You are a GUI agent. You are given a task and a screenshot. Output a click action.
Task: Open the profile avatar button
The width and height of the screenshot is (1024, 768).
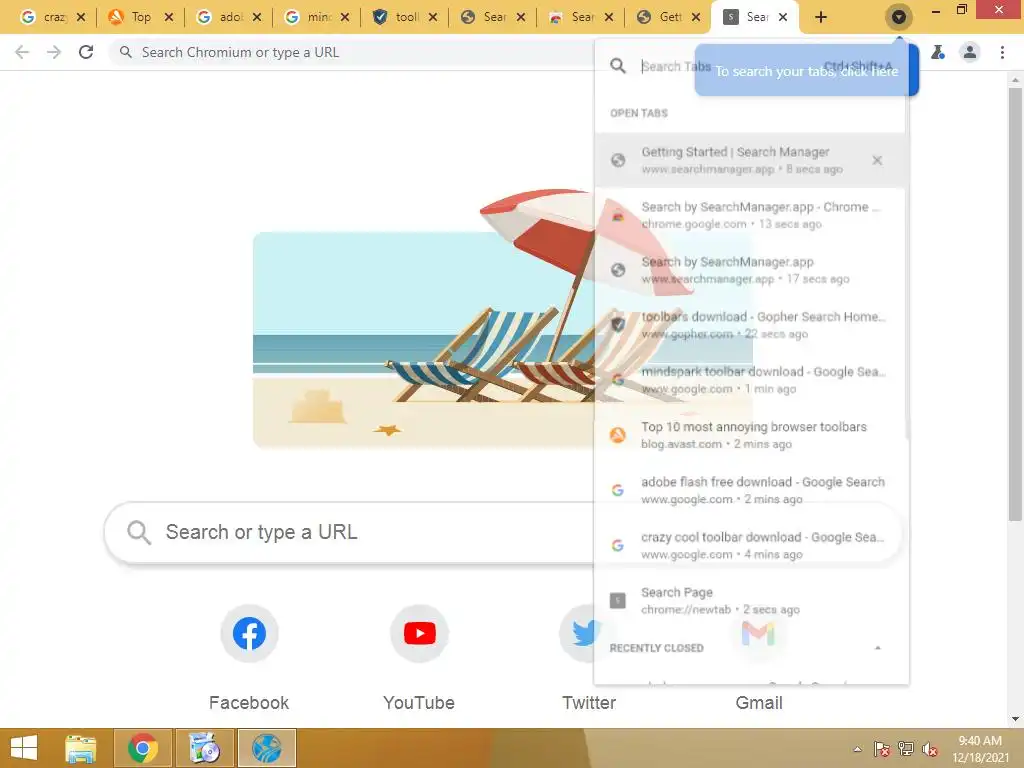(970, 52)
